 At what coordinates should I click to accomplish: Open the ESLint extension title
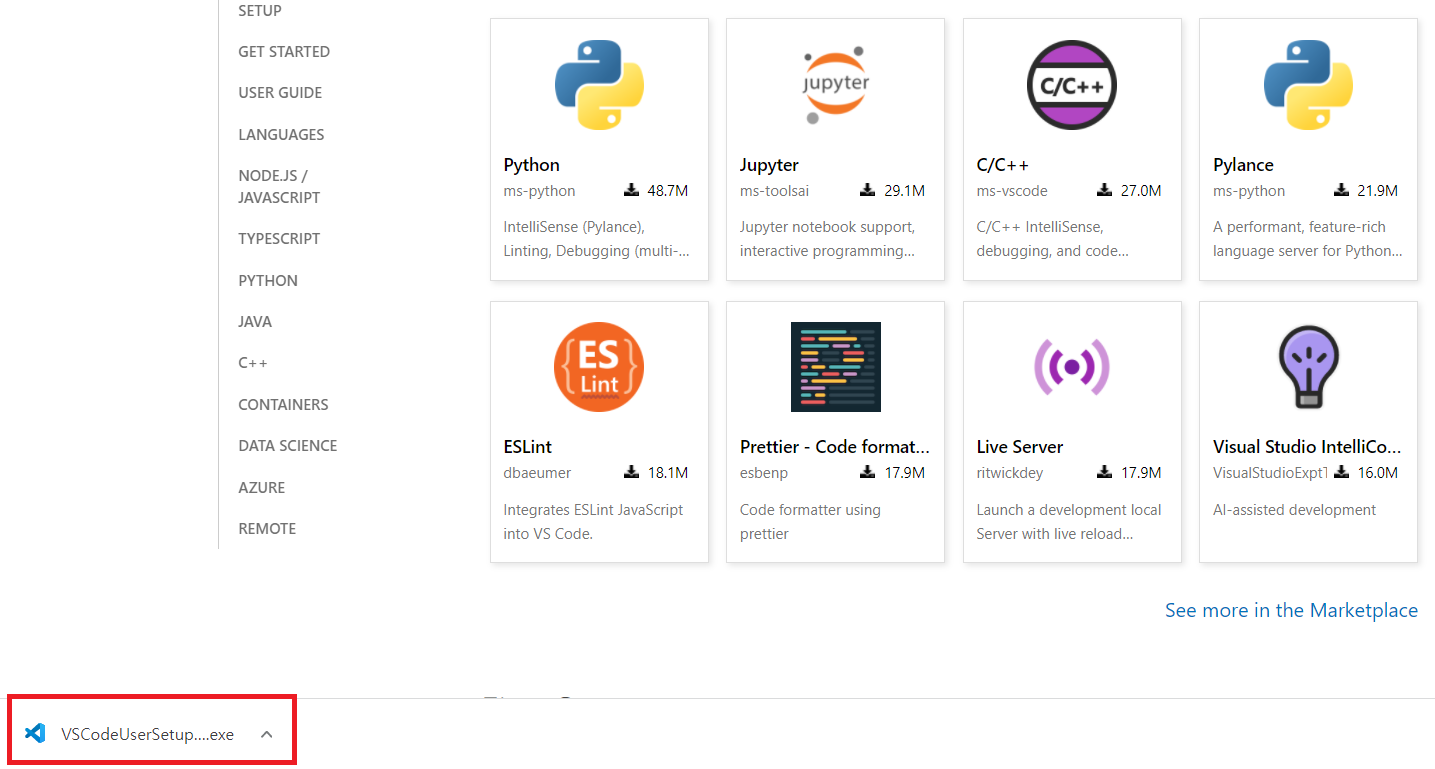tap(528, 447)
